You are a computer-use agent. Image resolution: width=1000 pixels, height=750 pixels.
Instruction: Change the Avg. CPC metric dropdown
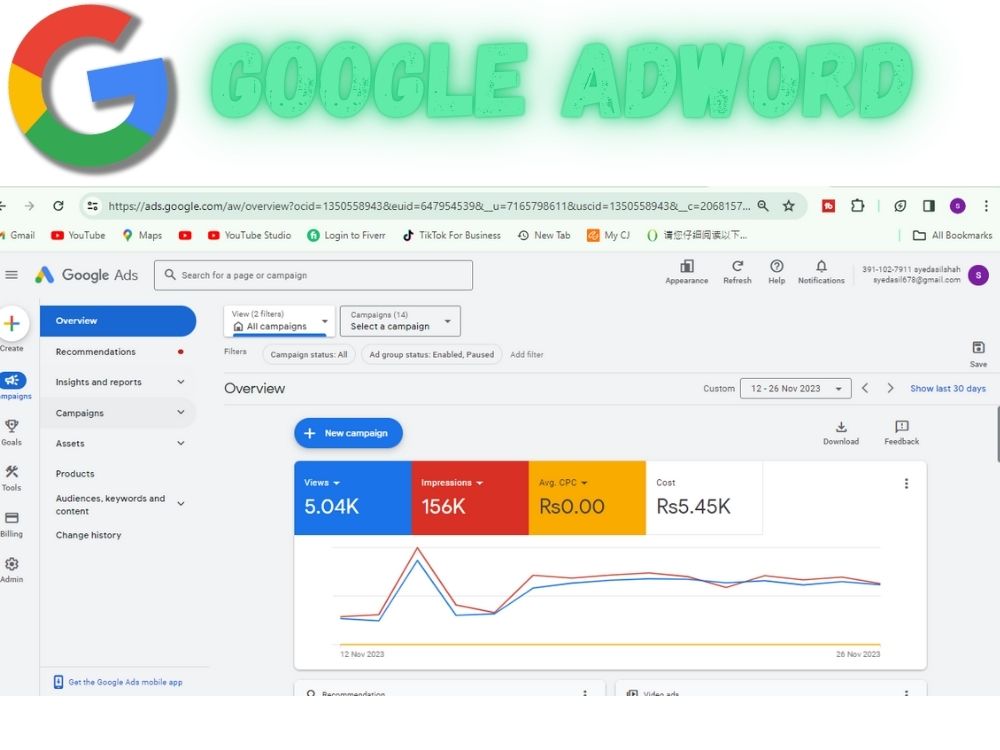(x=563, y=483)
